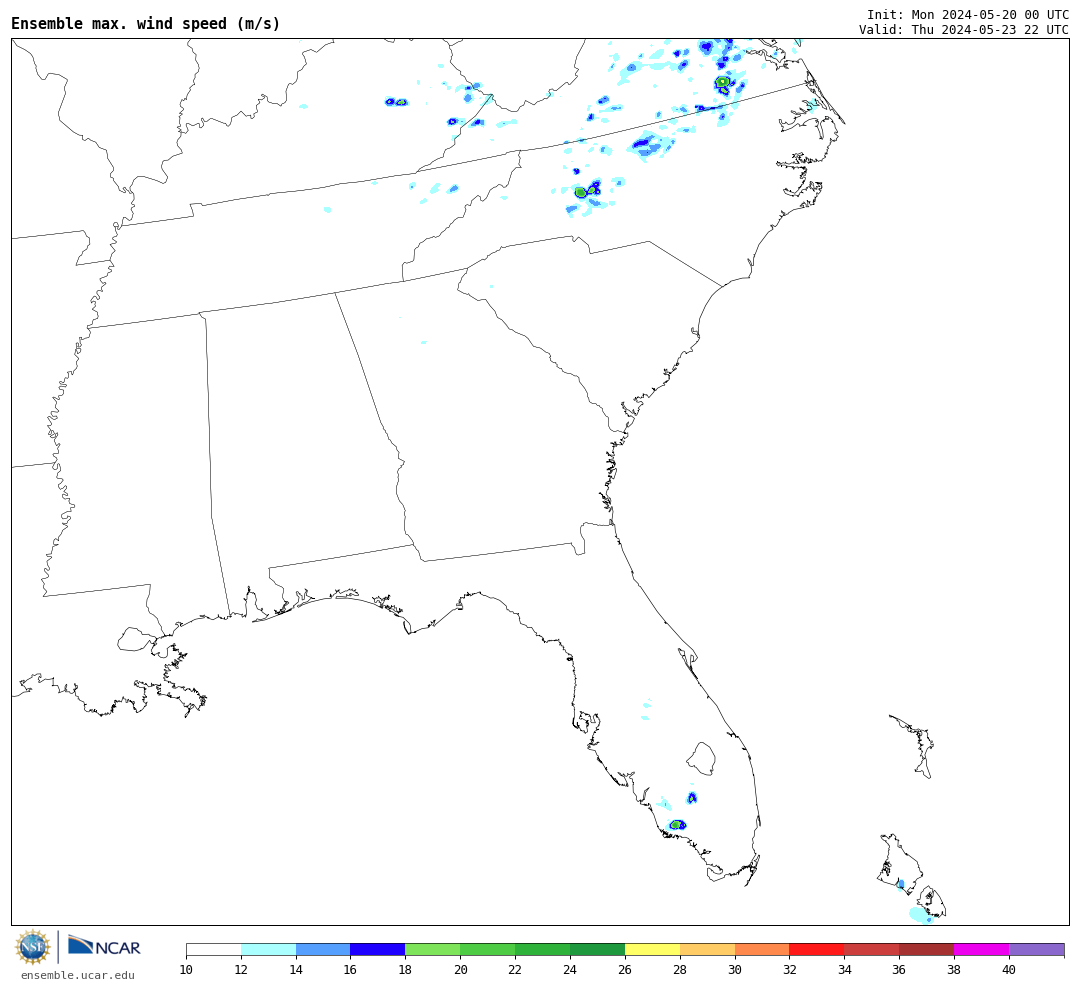The image size is (1080, 988).
Task: Click the colorbar tick label '16'
Action: click(x=351, y=970)
